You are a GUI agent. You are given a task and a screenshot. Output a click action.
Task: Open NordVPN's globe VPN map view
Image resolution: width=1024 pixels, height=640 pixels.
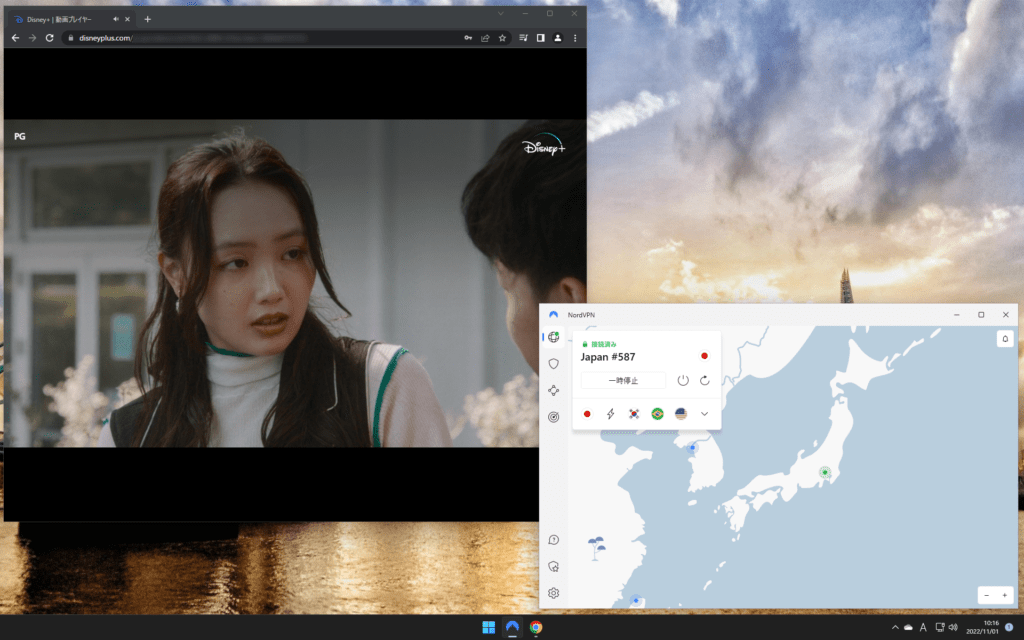pos(554,337)
